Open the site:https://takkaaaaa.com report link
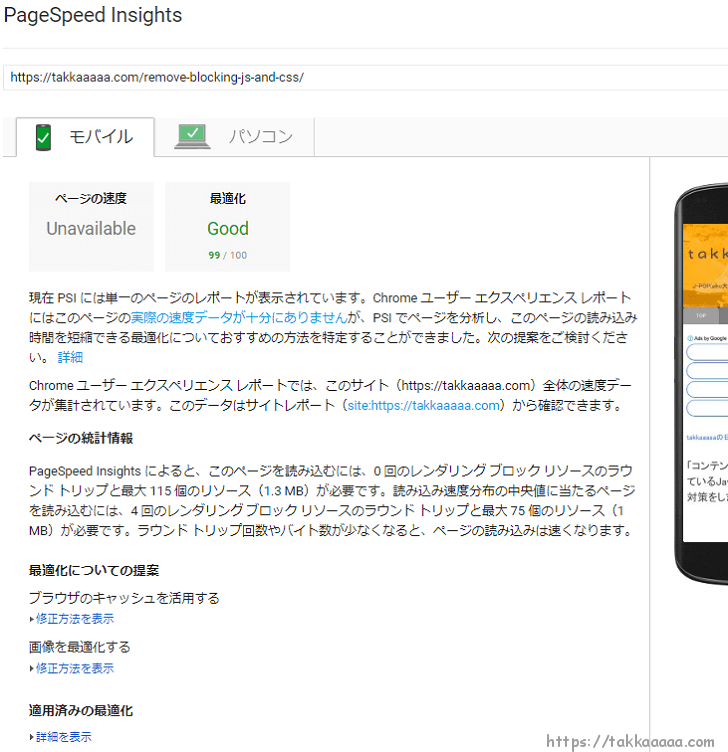728x752 pixels. point(423,405)
